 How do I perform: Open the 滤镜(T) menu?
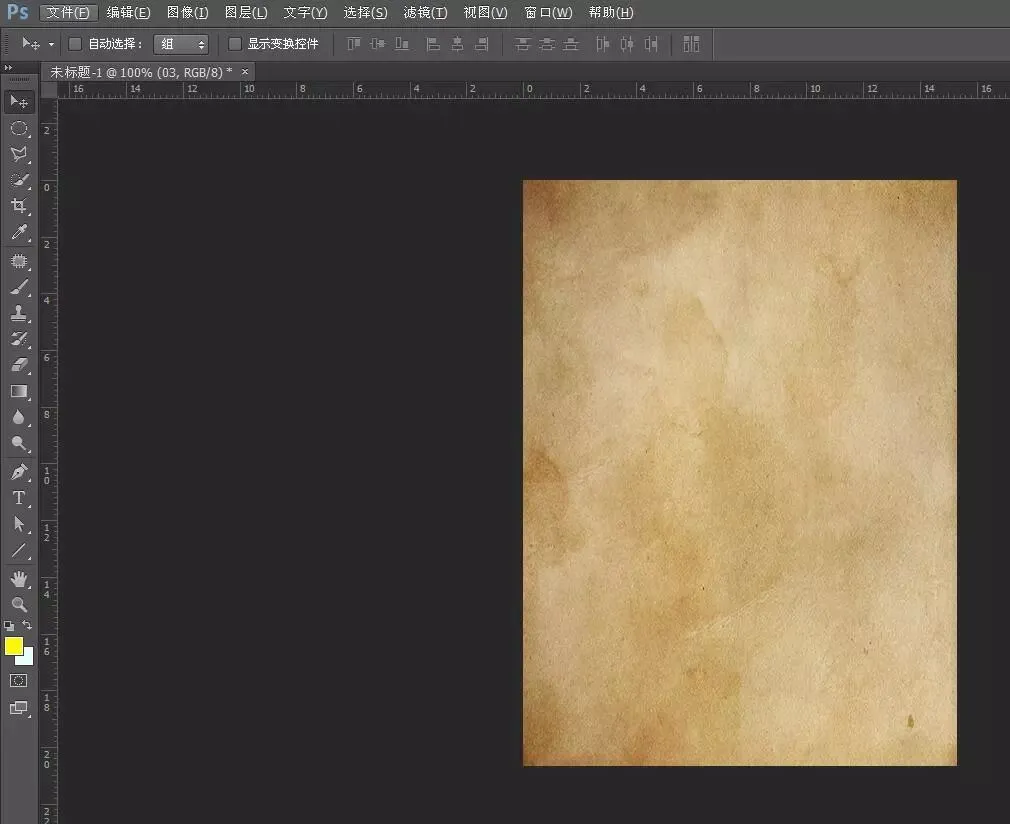(x=425, y=13)
